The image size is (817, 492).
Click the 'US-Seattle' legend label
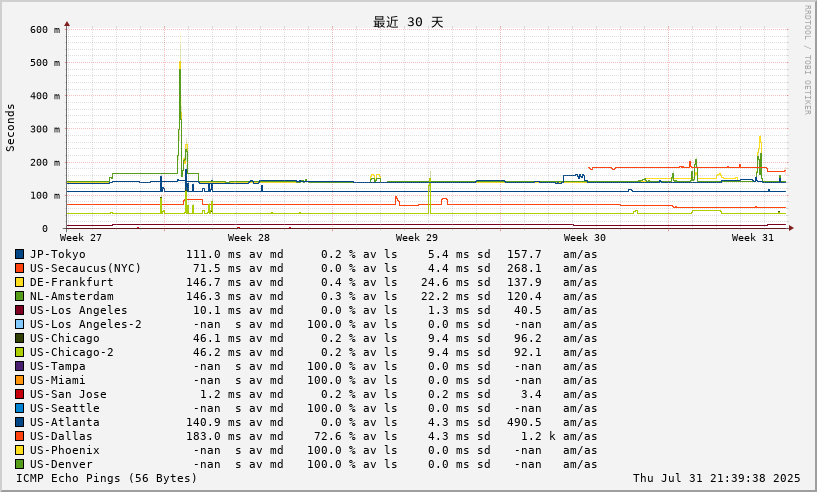(65, 409)
